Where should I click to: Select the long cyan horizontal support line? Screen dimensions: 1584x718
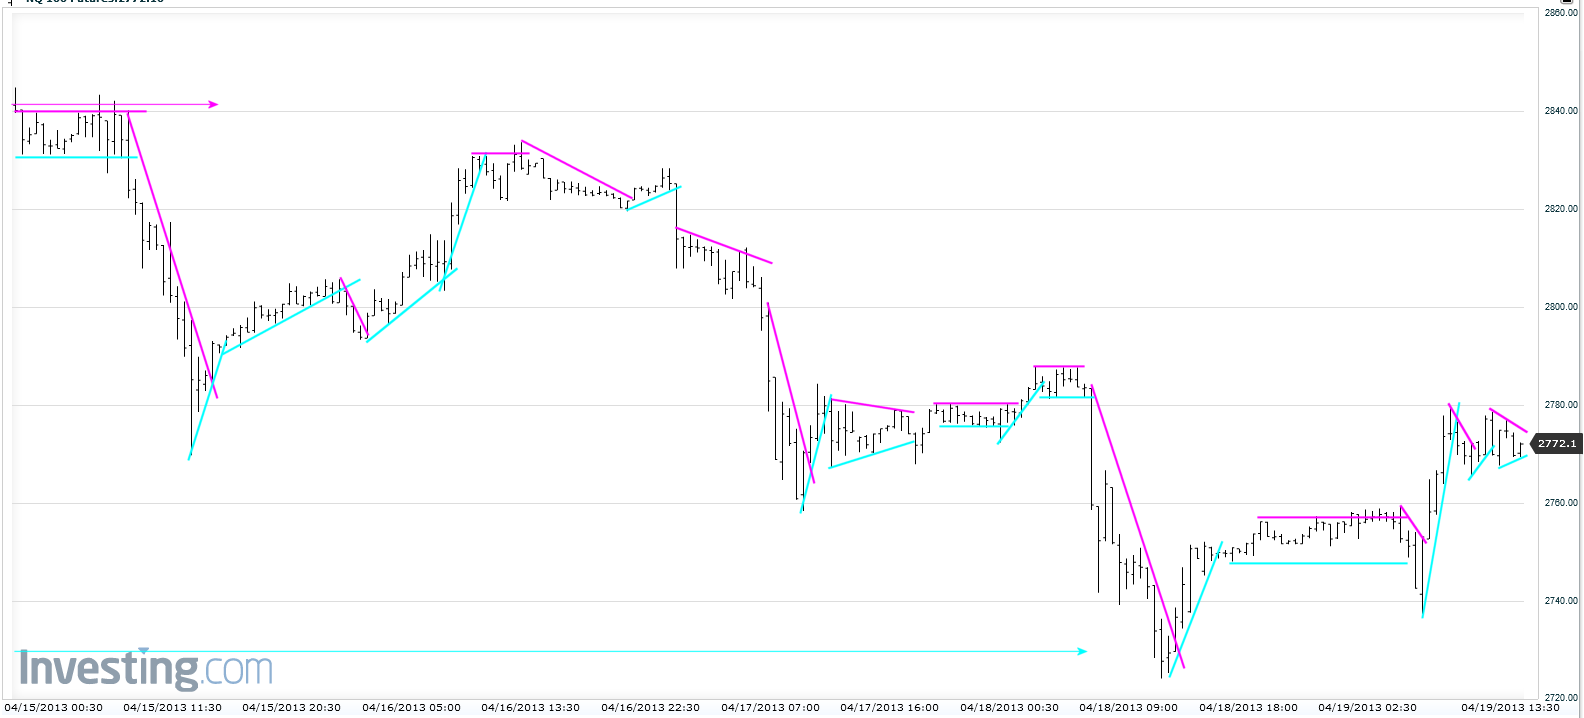point(550,652)
